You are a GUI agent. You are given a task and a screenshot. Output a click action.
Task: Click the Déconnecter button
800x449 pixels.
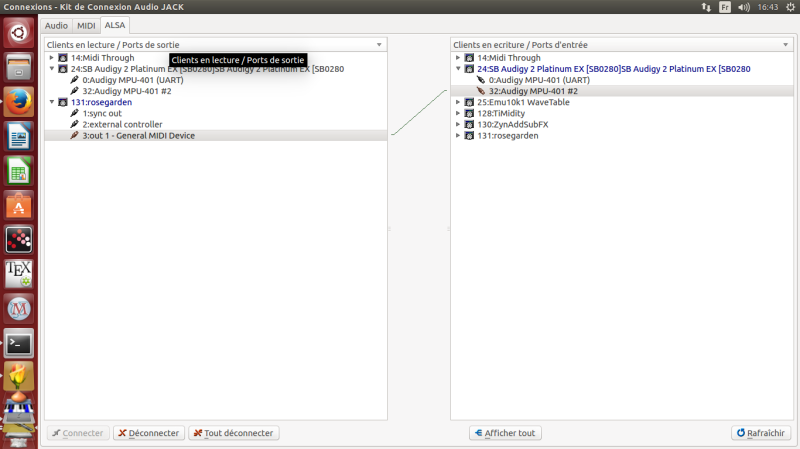click(x=149, y=433)
